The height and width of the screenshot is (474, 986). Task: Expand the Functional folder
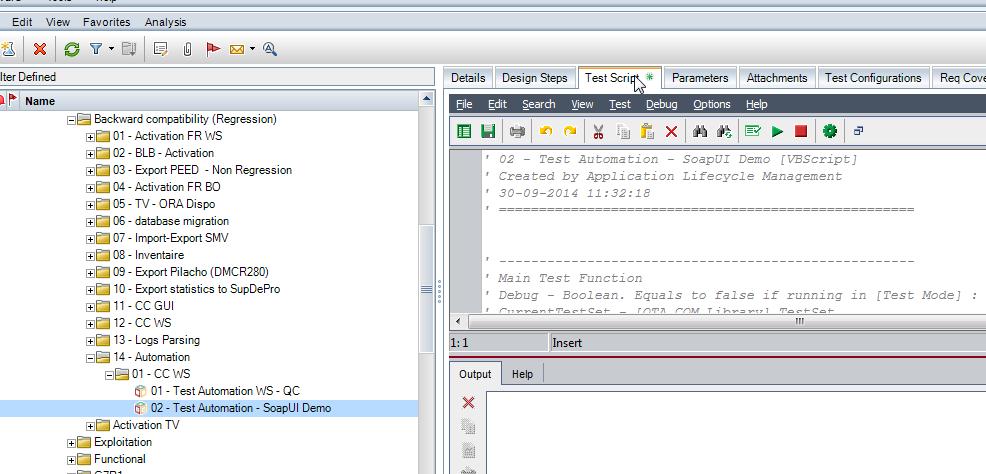[71, 460]
